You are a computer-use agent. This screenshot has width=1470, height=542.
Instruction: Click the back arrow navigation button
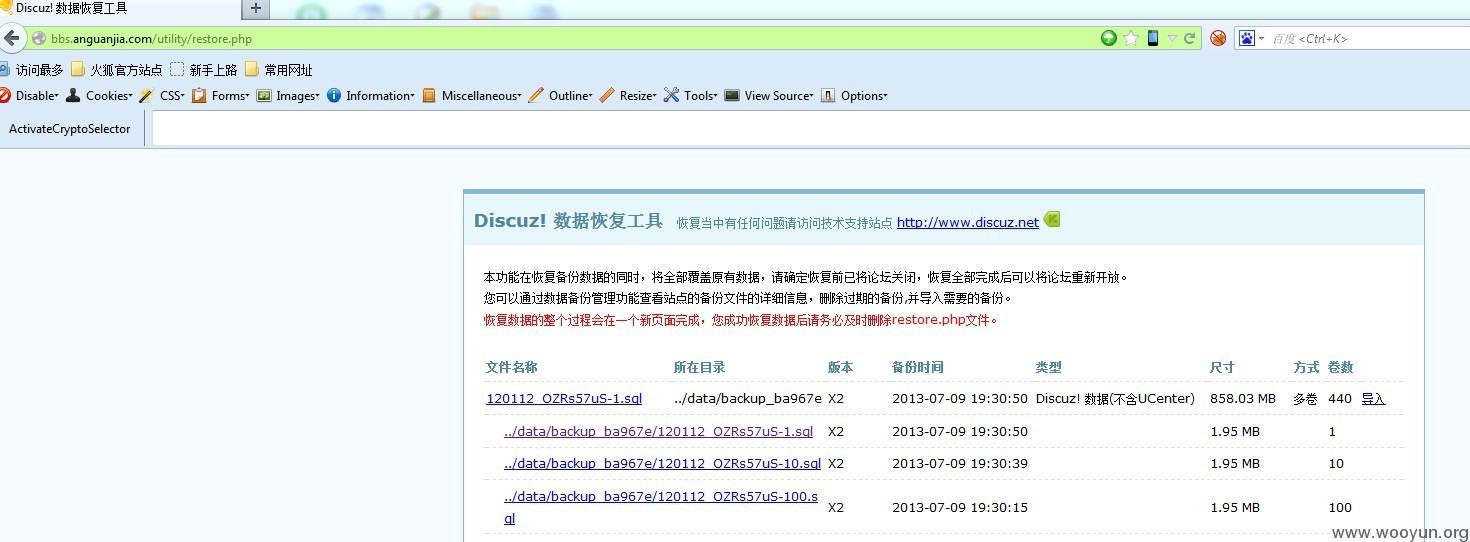(x=11, y=39)
